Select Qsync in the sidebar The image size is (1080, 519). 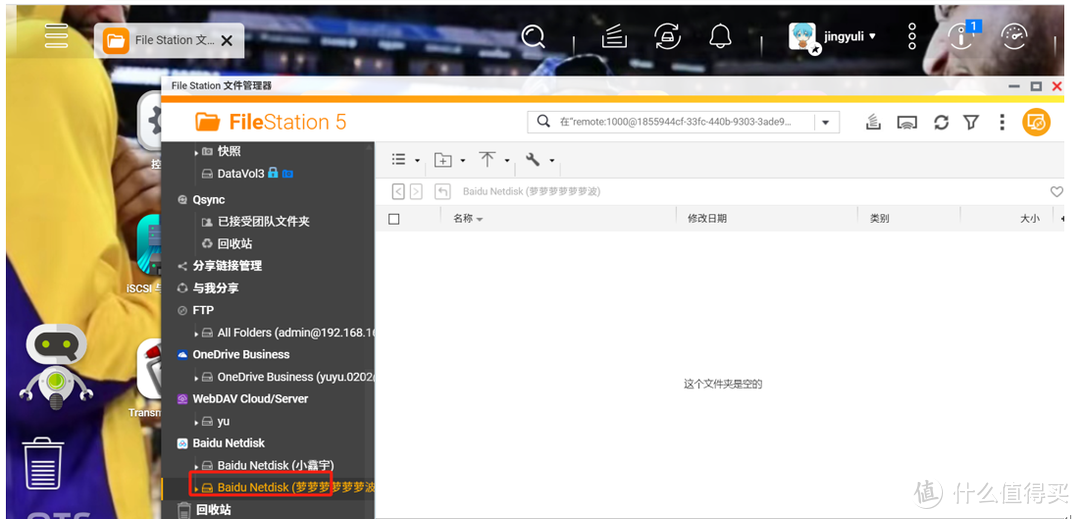(x=209, y=200)
